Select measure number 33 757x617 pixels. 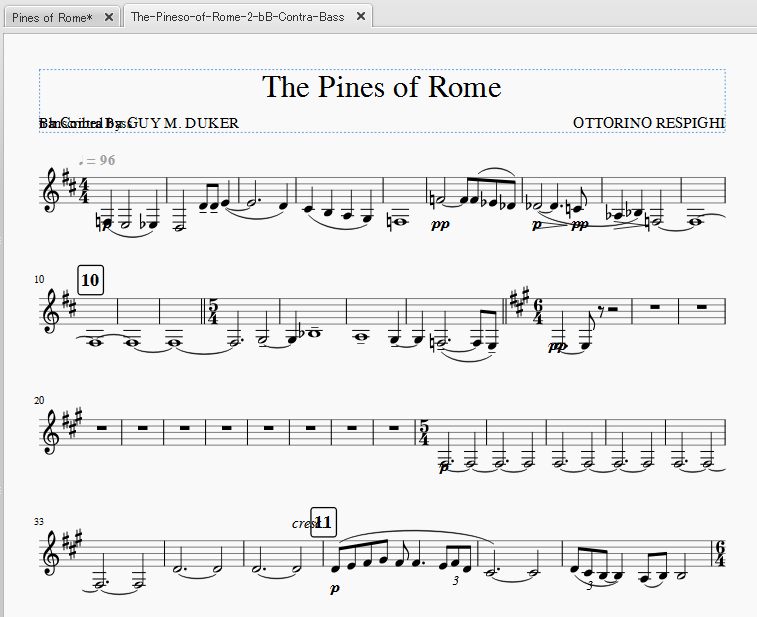point(39,521)
